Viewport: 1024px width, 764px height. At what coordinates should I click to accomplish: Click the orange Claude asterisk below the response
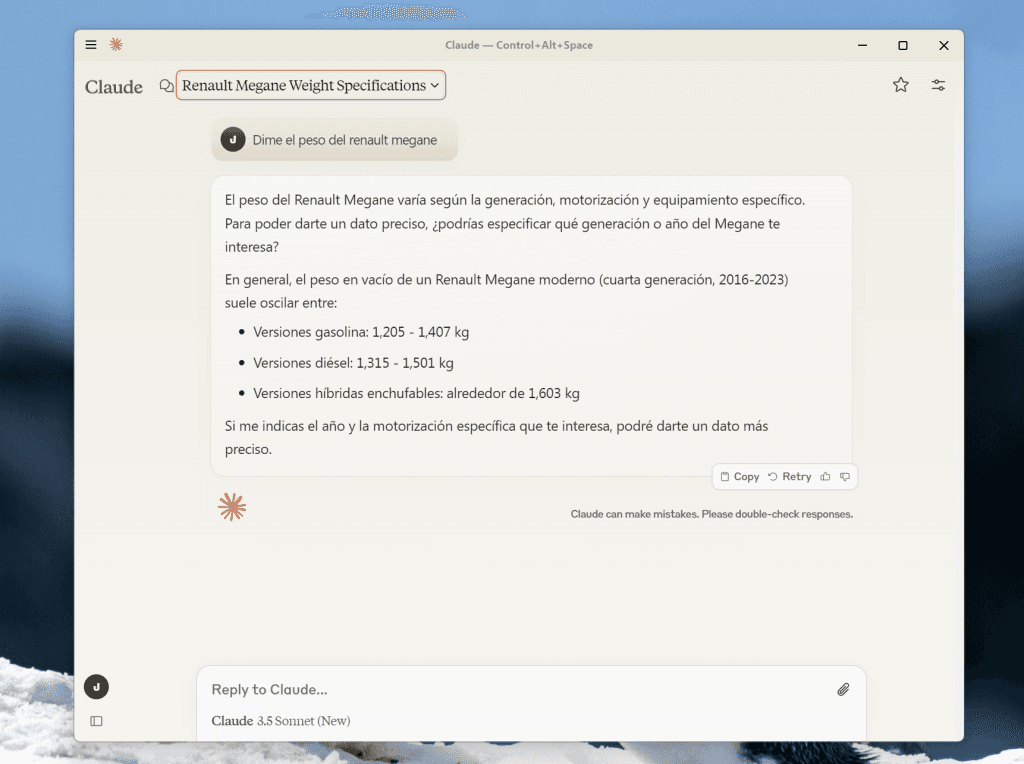[x=231, y=507]
